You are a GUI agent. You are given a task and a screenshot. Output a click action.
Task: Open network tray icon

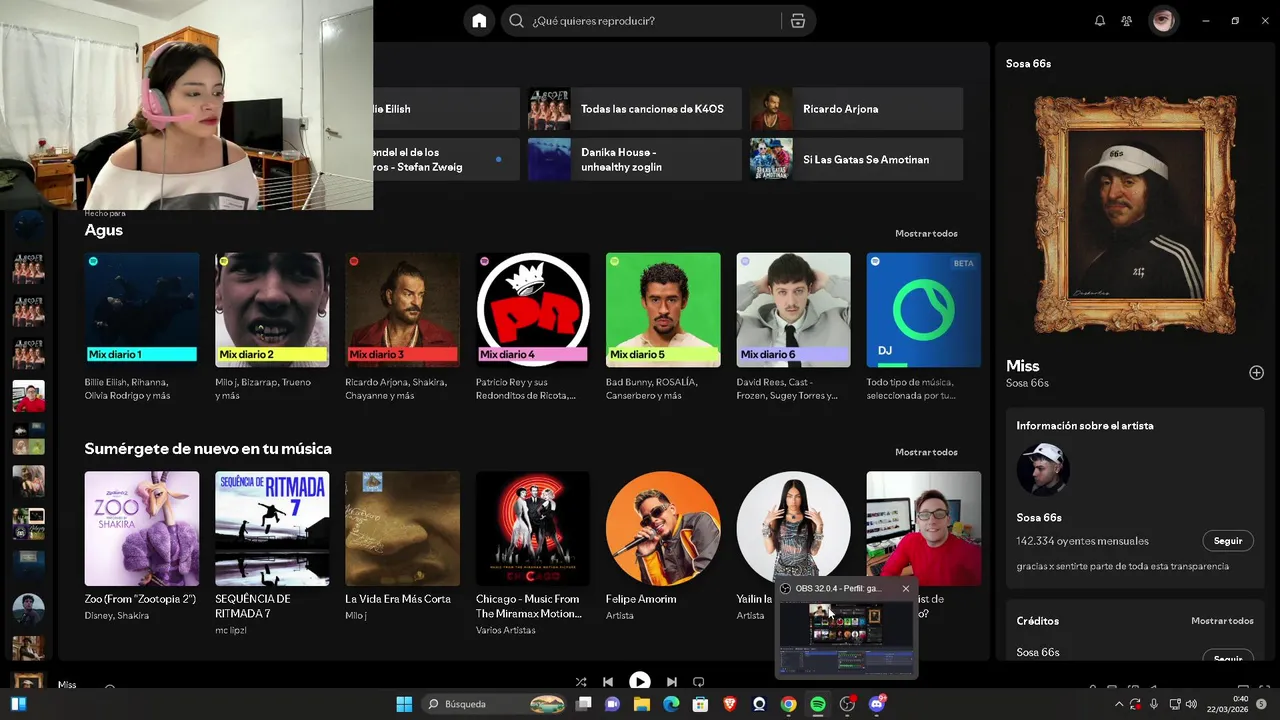(1175, 704)
